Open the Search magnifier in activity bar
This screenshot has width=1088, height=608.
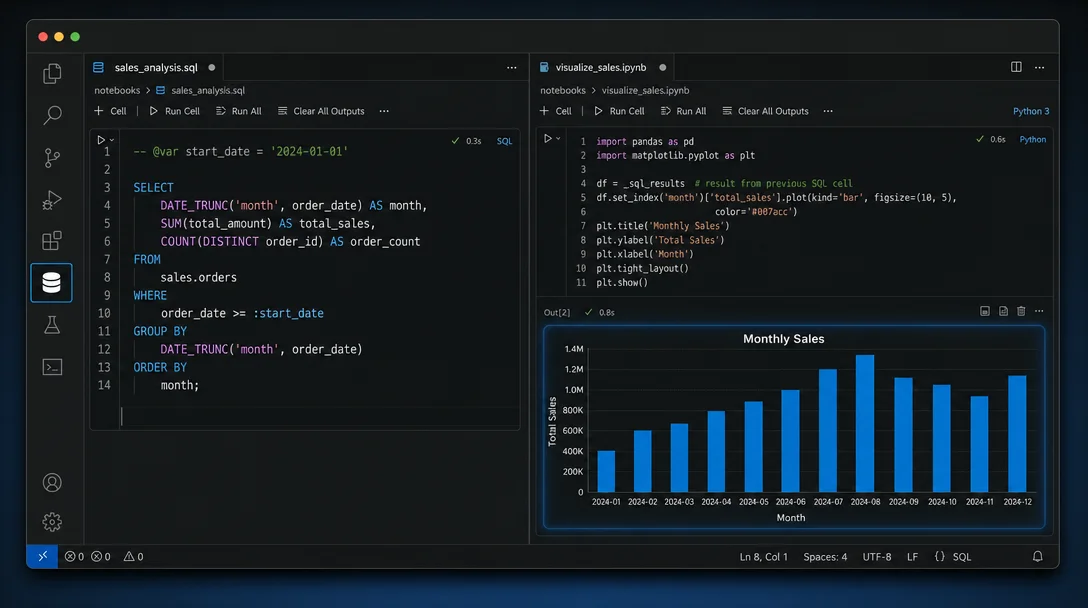coord(52,115)
